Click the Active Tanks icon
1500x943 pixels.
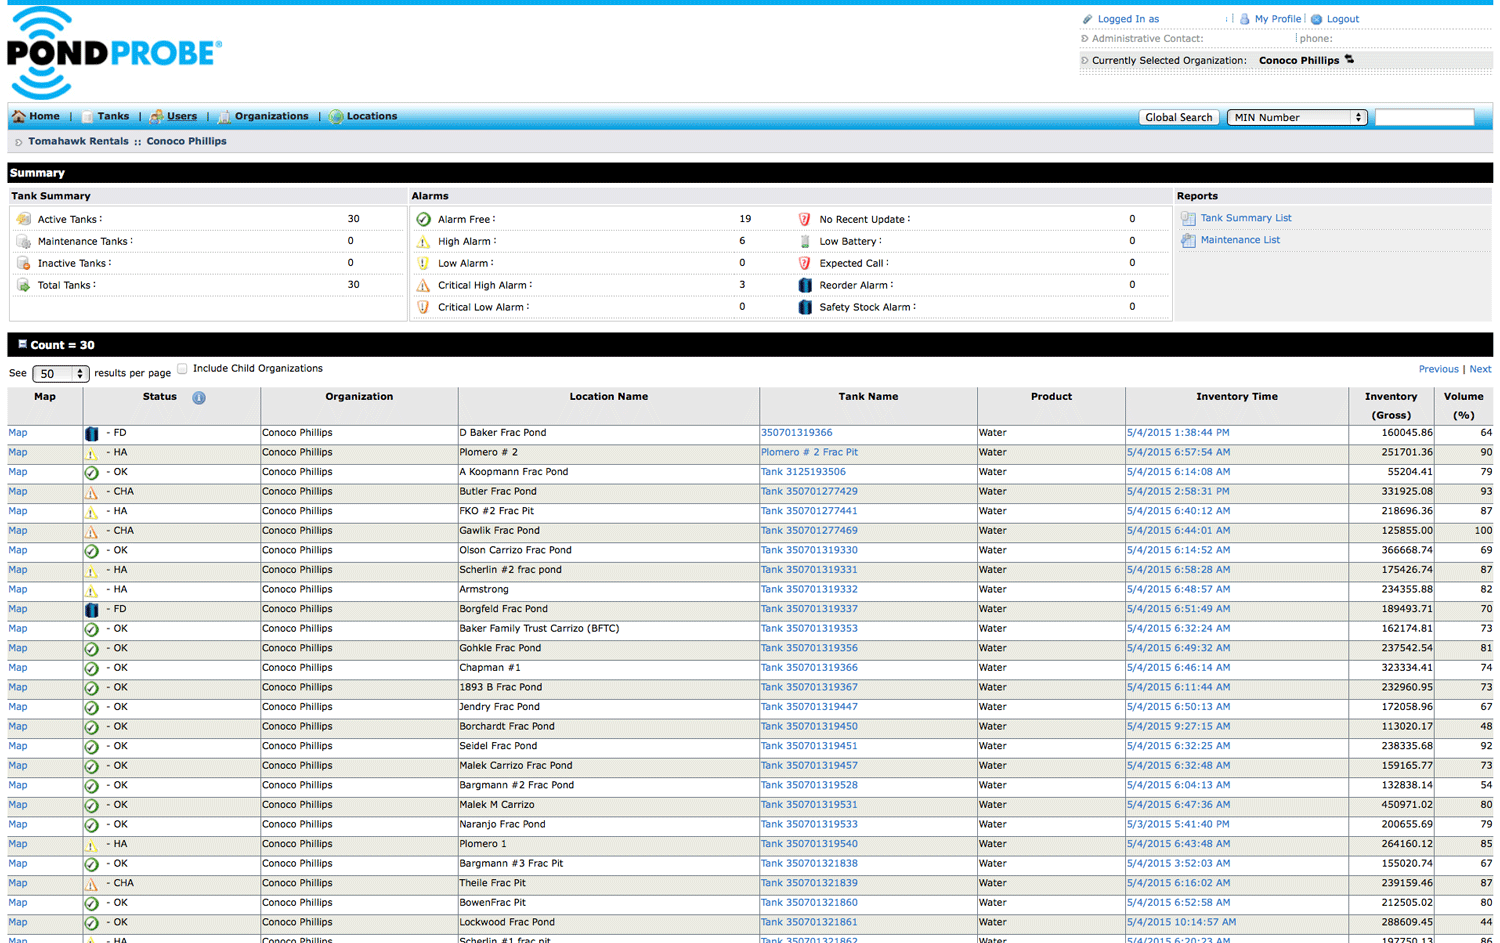point(24,219)
